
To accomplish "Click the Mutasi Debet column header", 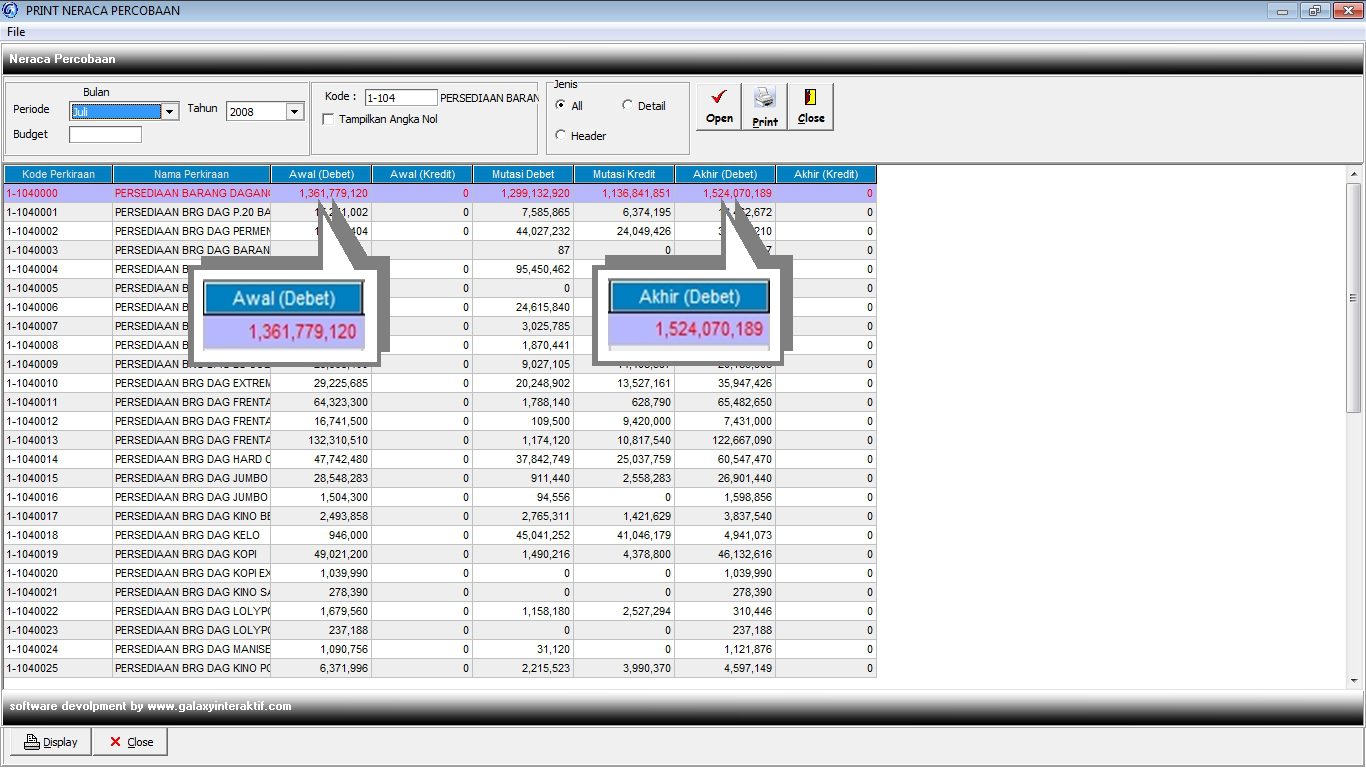I will [x=523, y=174].
